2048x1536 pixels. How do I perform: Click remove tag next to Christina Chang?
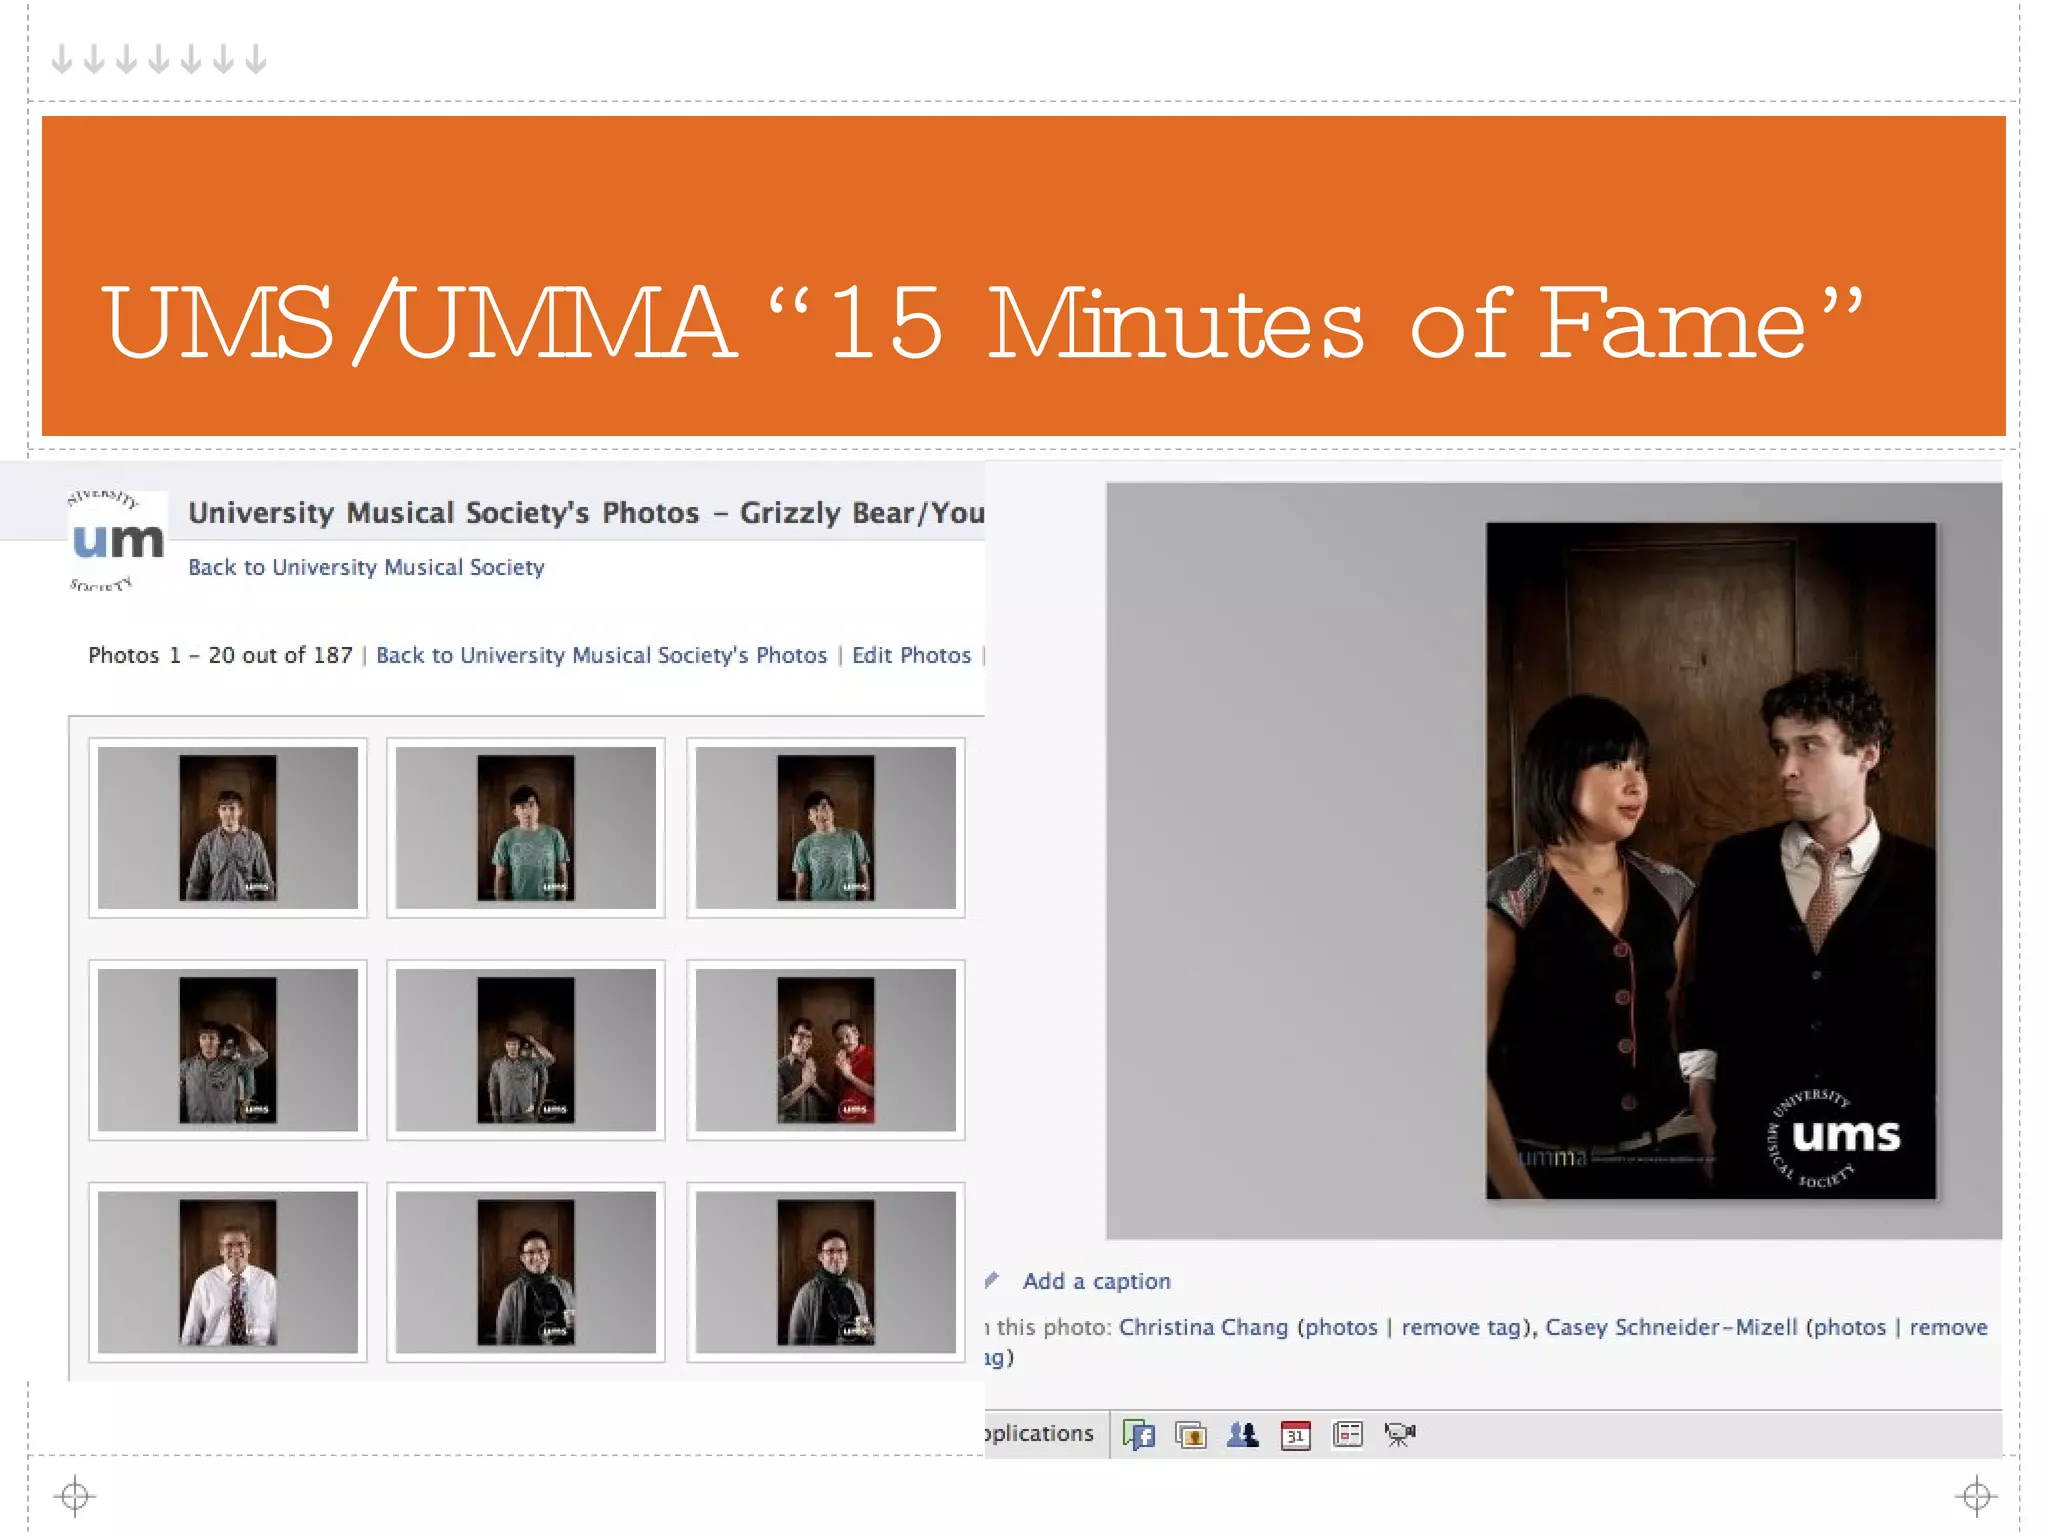tap(1461, 1328)
